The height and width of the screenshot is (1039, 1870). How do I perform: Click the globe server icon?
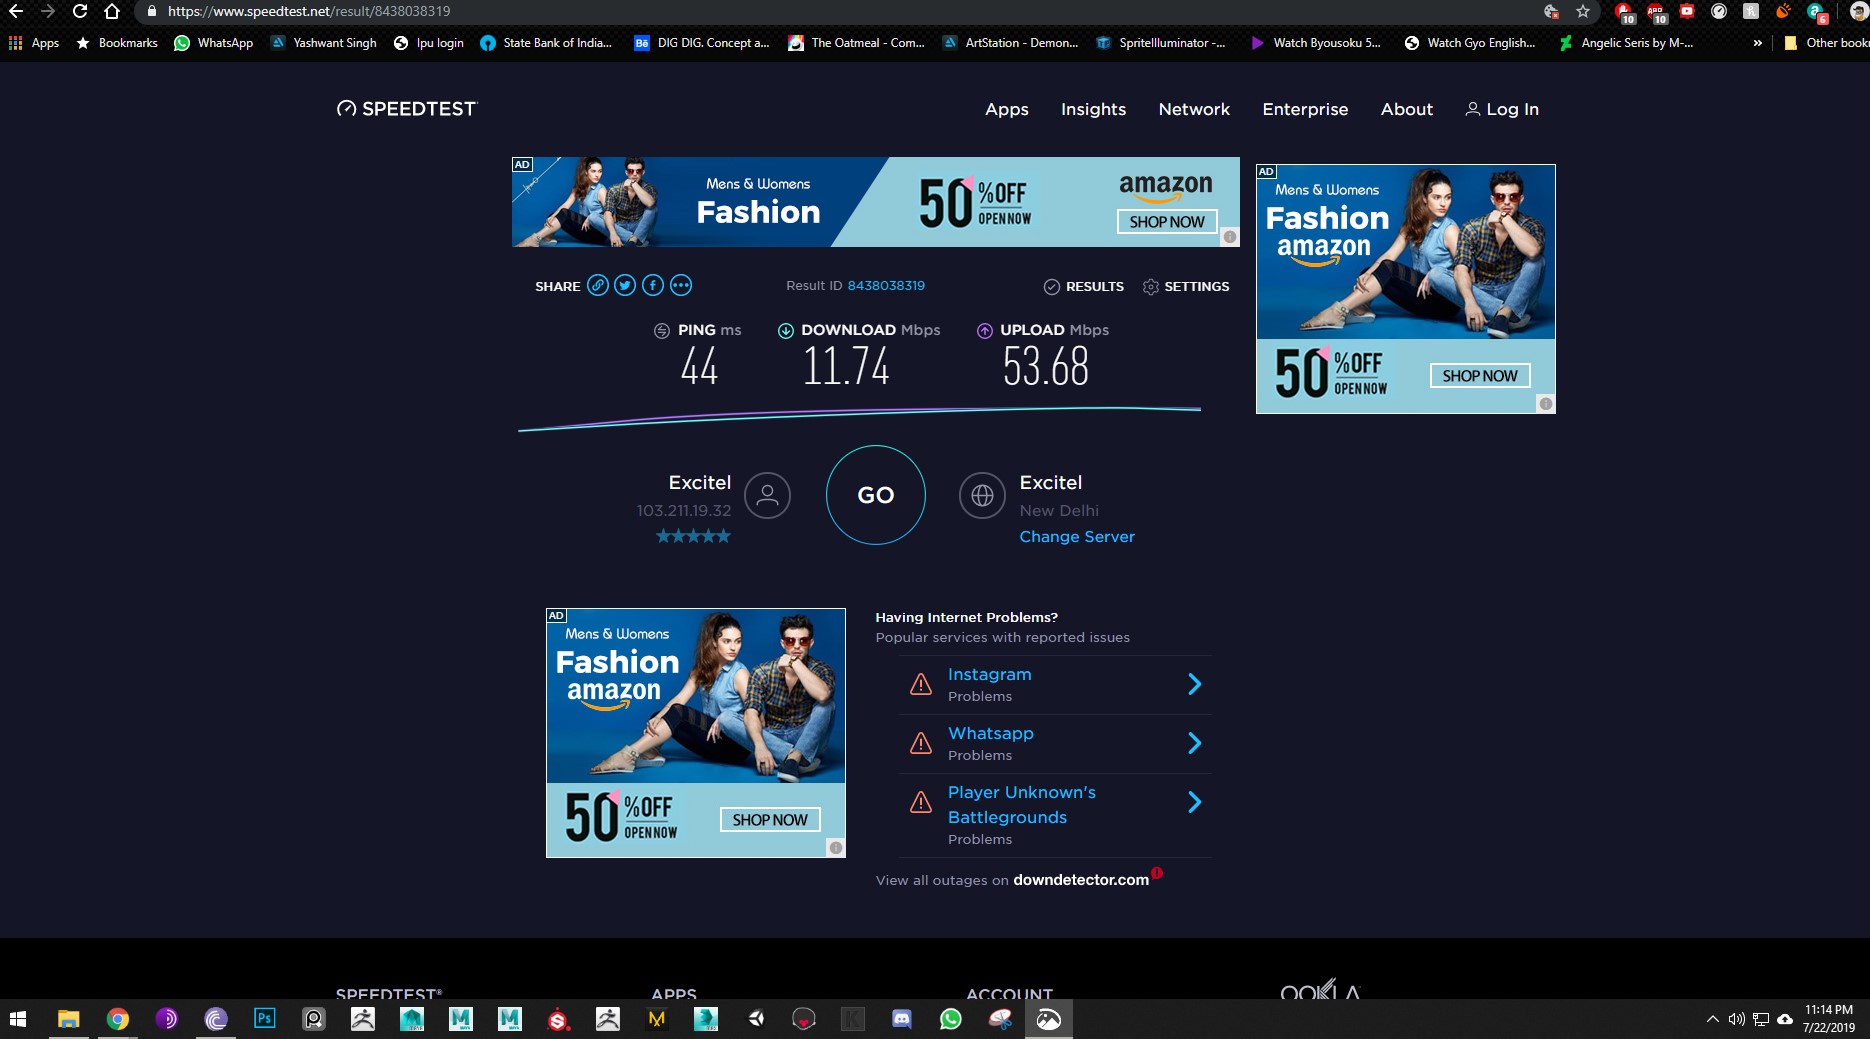(982, 495)
